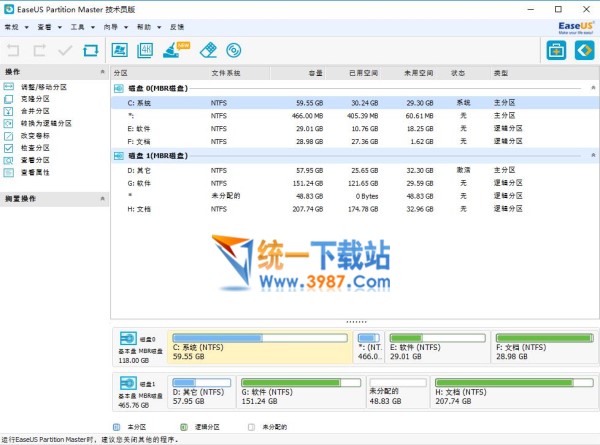Open the Wizard menu dropdown
The image size is (600, 445).
click(x=116, y=27)
